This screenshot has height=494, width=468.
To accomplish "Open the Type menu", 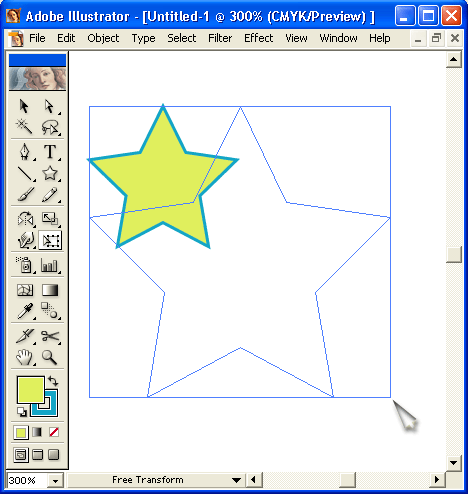I will [143, 38].
